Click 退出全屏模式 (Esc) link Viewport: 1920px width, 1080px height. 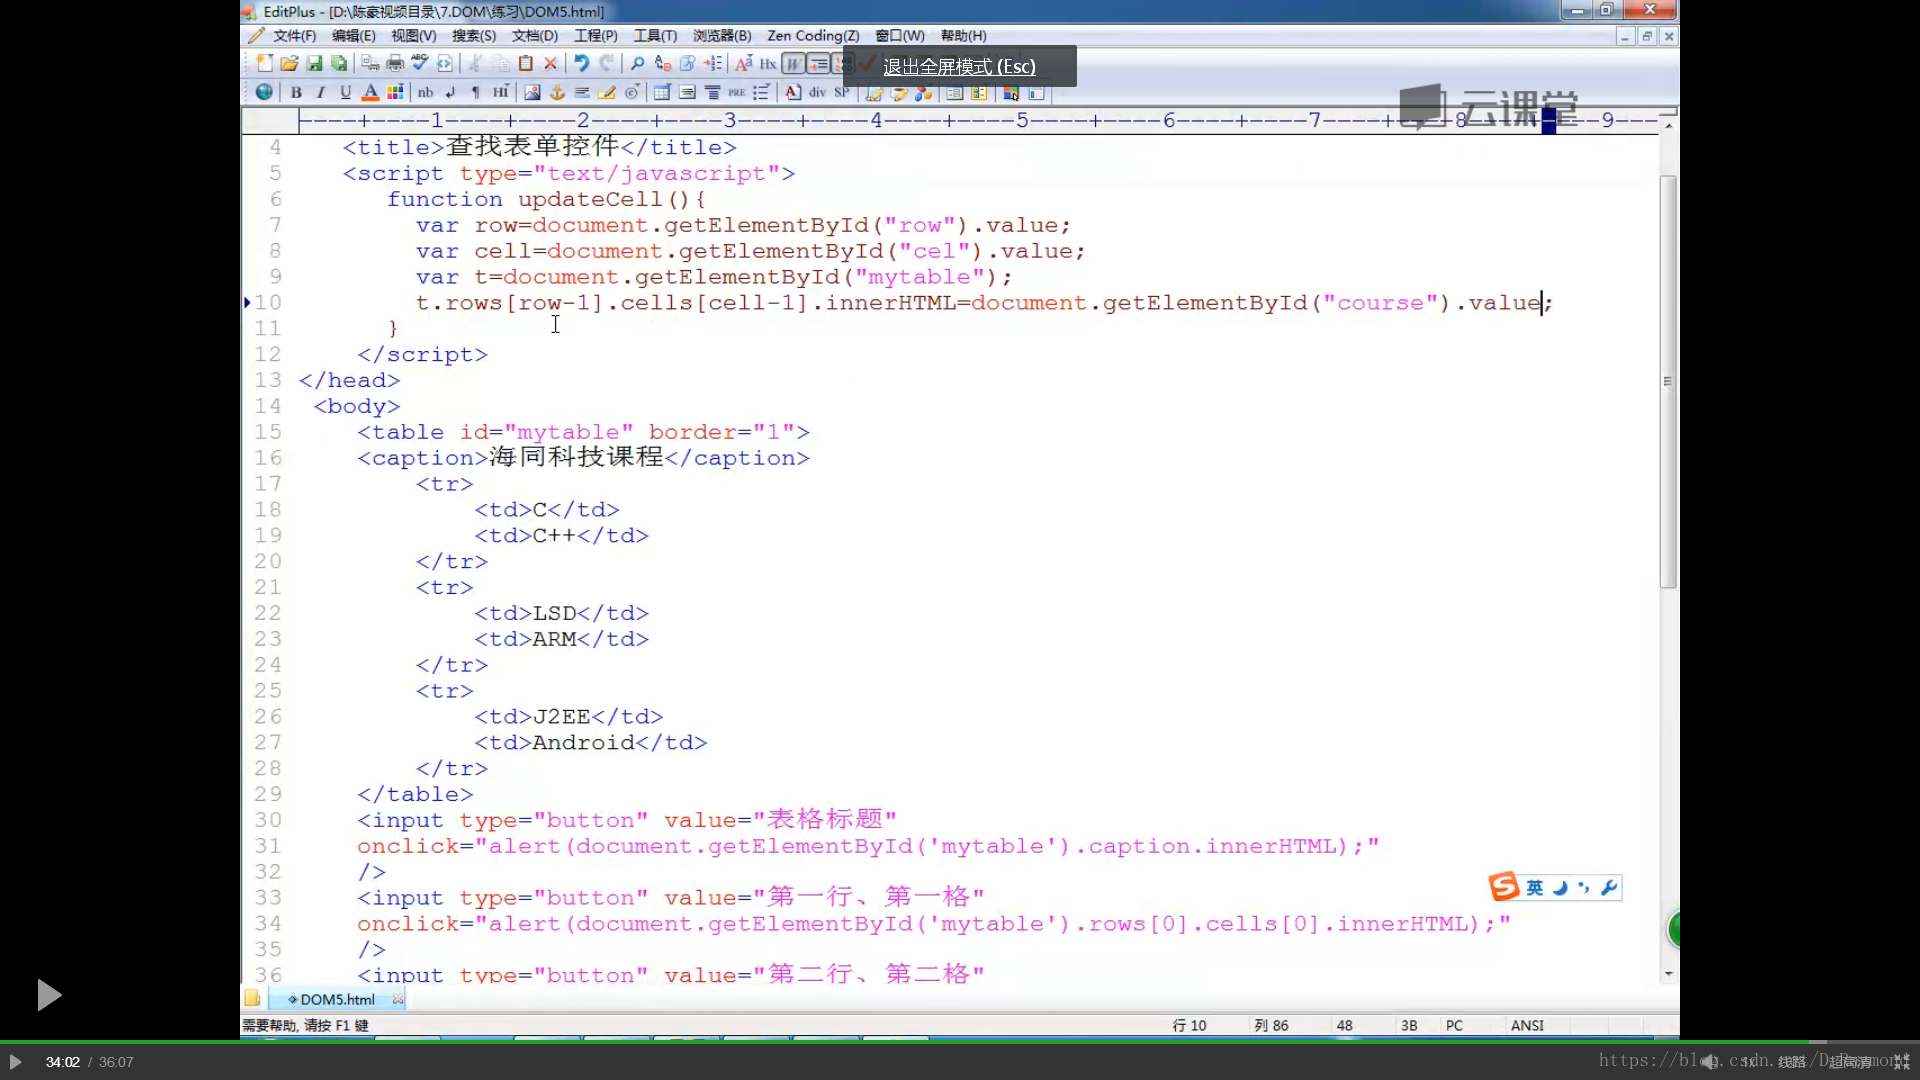click(x=959, y=67)
